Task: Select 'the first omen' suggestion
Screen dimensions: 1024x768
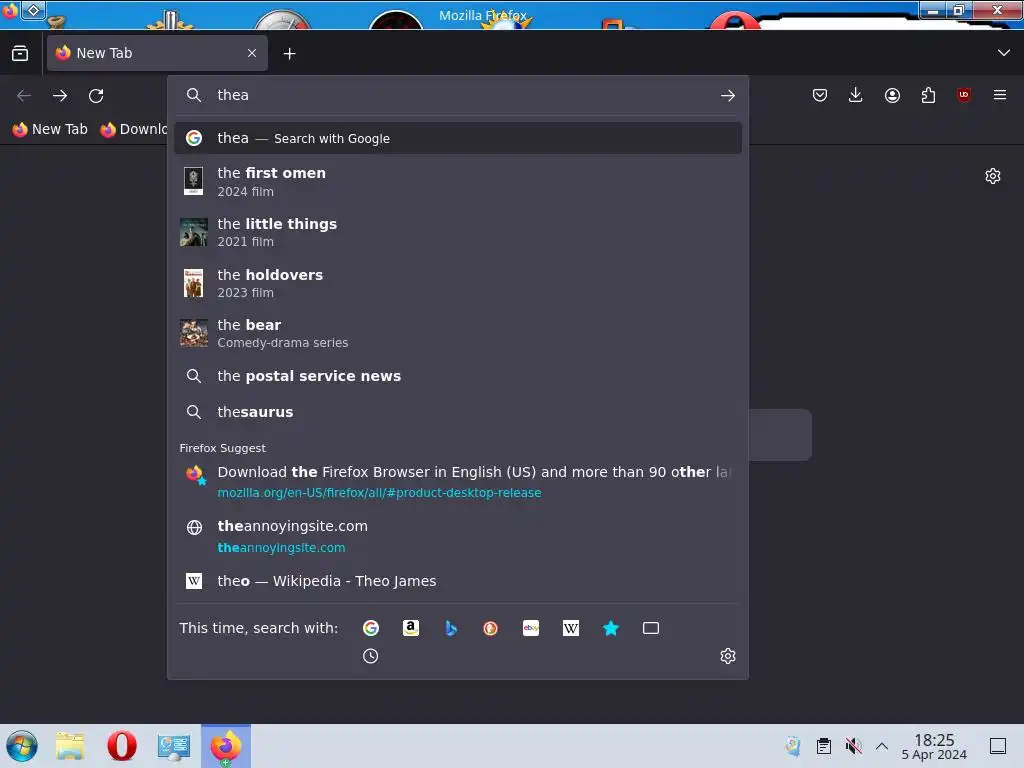Action: pos(458,182)
